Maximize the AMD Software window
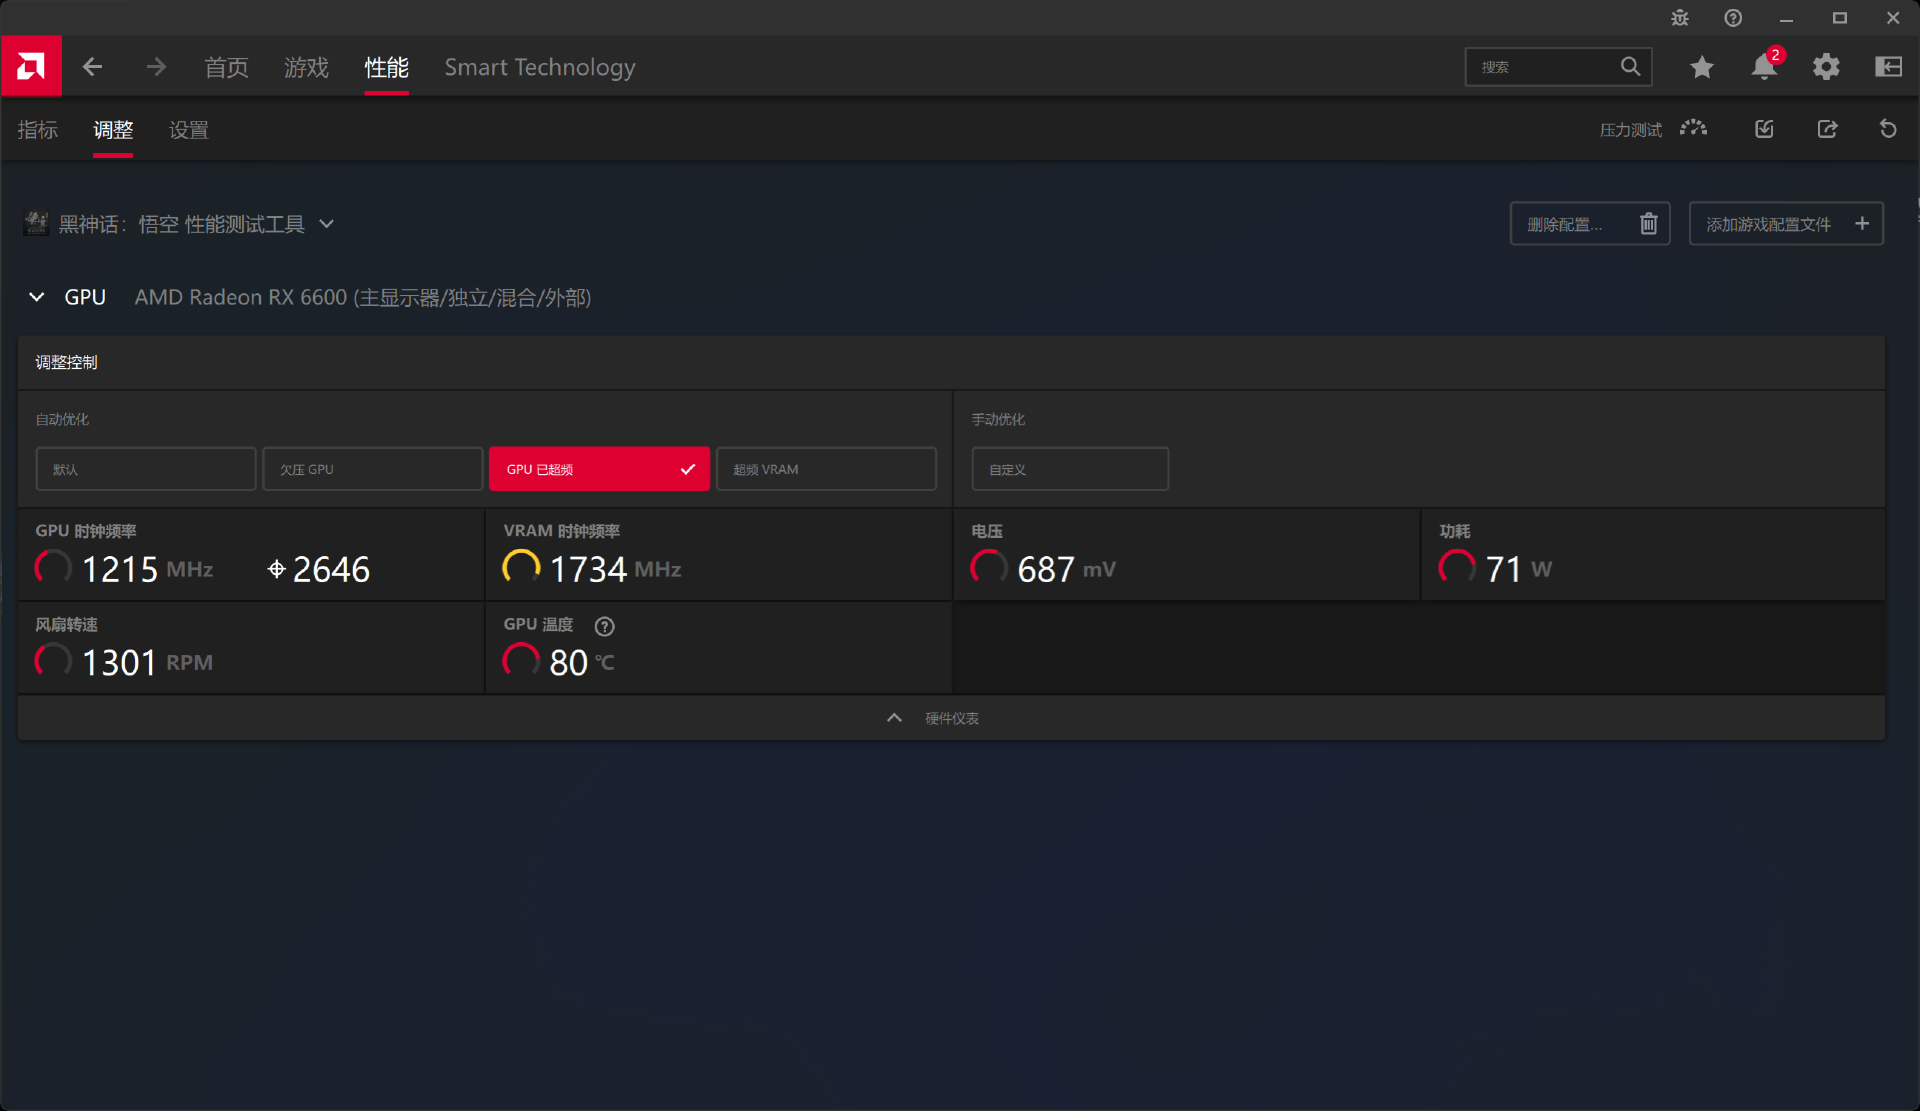1920x1111 pixels. [x=1839, y=18]
